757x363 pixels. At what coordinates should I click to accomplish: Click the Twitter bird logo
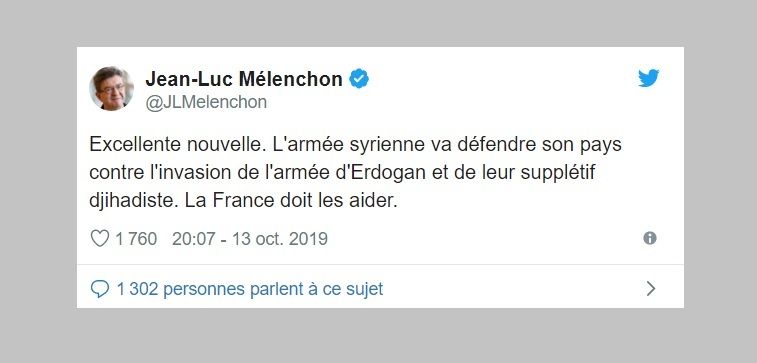(648, 78)
